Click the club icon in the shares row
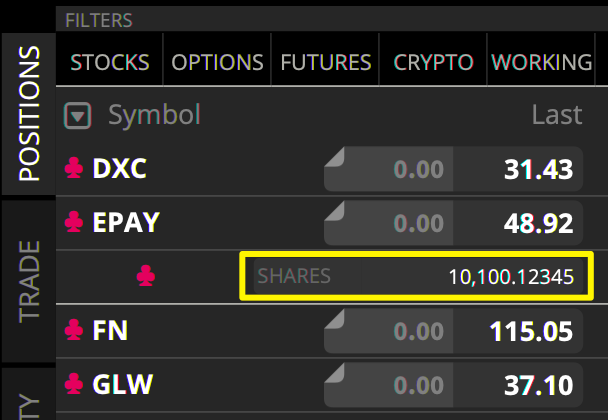This screenshot has width=608, height=420. coord(146,275)
